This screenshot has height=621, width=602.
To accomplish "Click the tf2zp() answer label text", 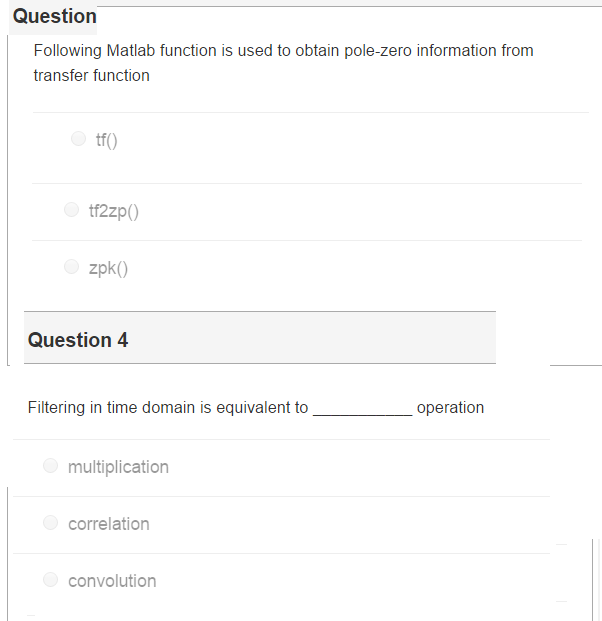I will 114,211.
